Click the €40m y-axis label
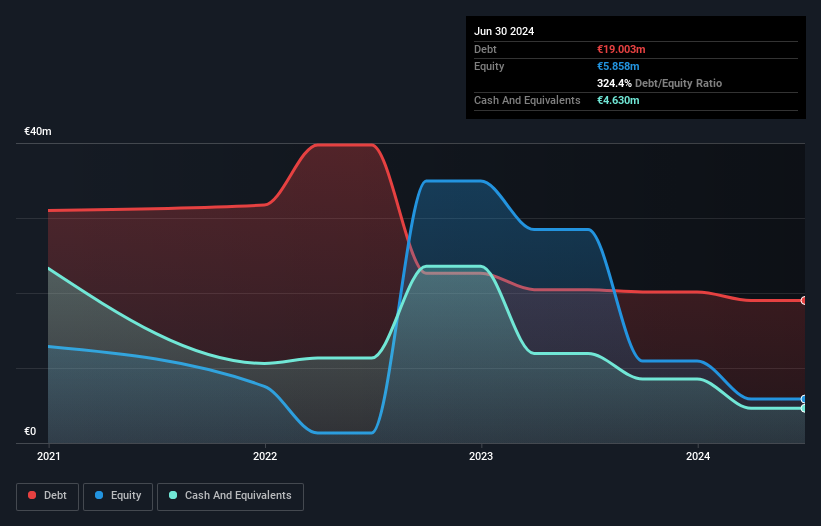Image resolution: width=821 pixels, height=526 pixels. point(38,131)
